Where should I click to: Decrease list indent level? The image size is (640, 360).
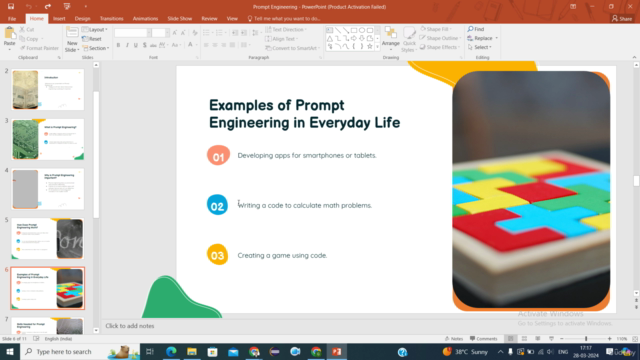click(x=235, y=33)
